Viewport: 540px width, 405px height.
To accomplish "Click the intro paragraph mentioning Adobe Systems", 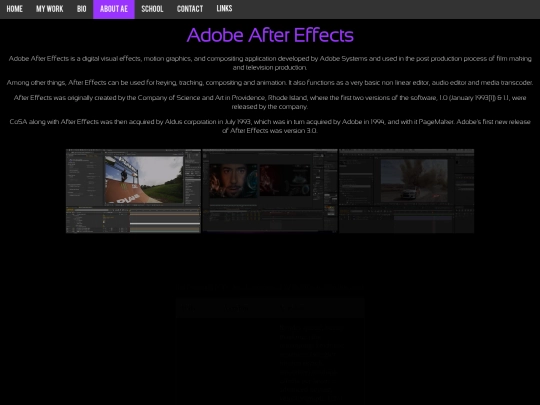I will [270, 63].
